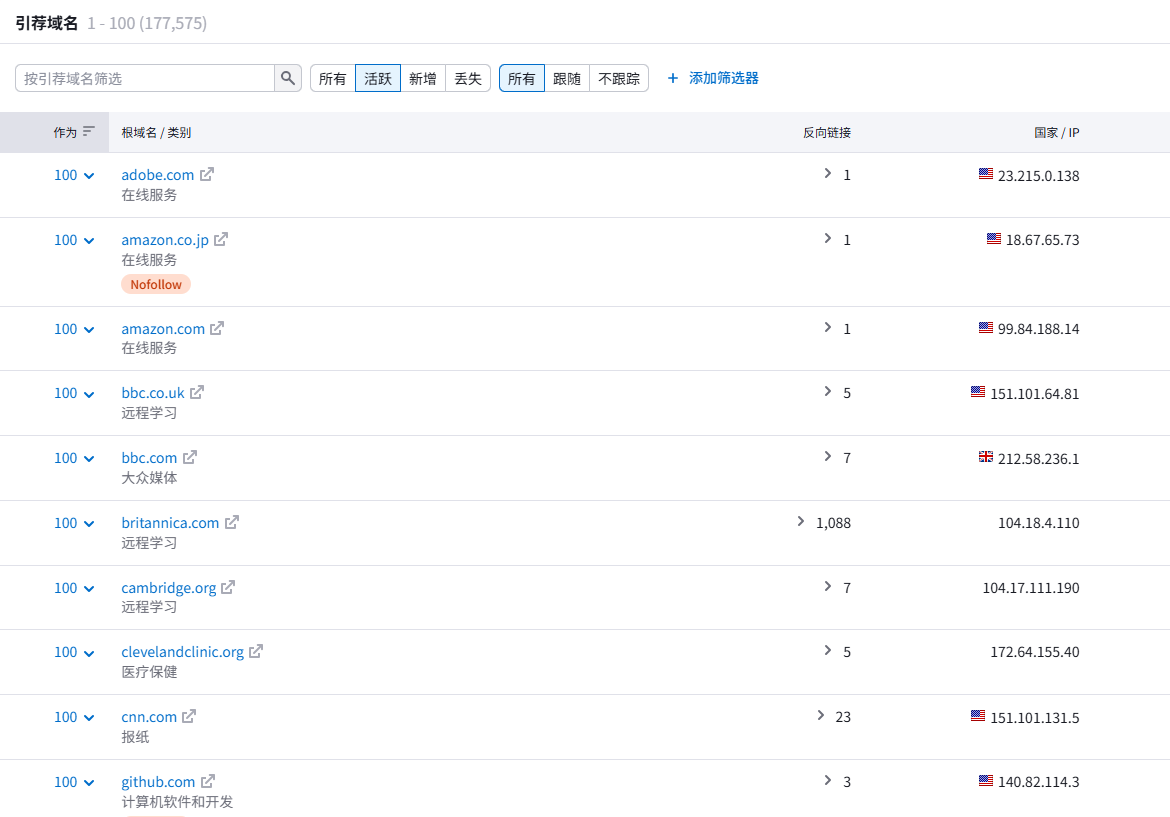Viewport: 1170px width, 817px height.
Task: Focus the 按引荐域名筛选 search field
Action: pyautogui.click(x=145, y=78)
